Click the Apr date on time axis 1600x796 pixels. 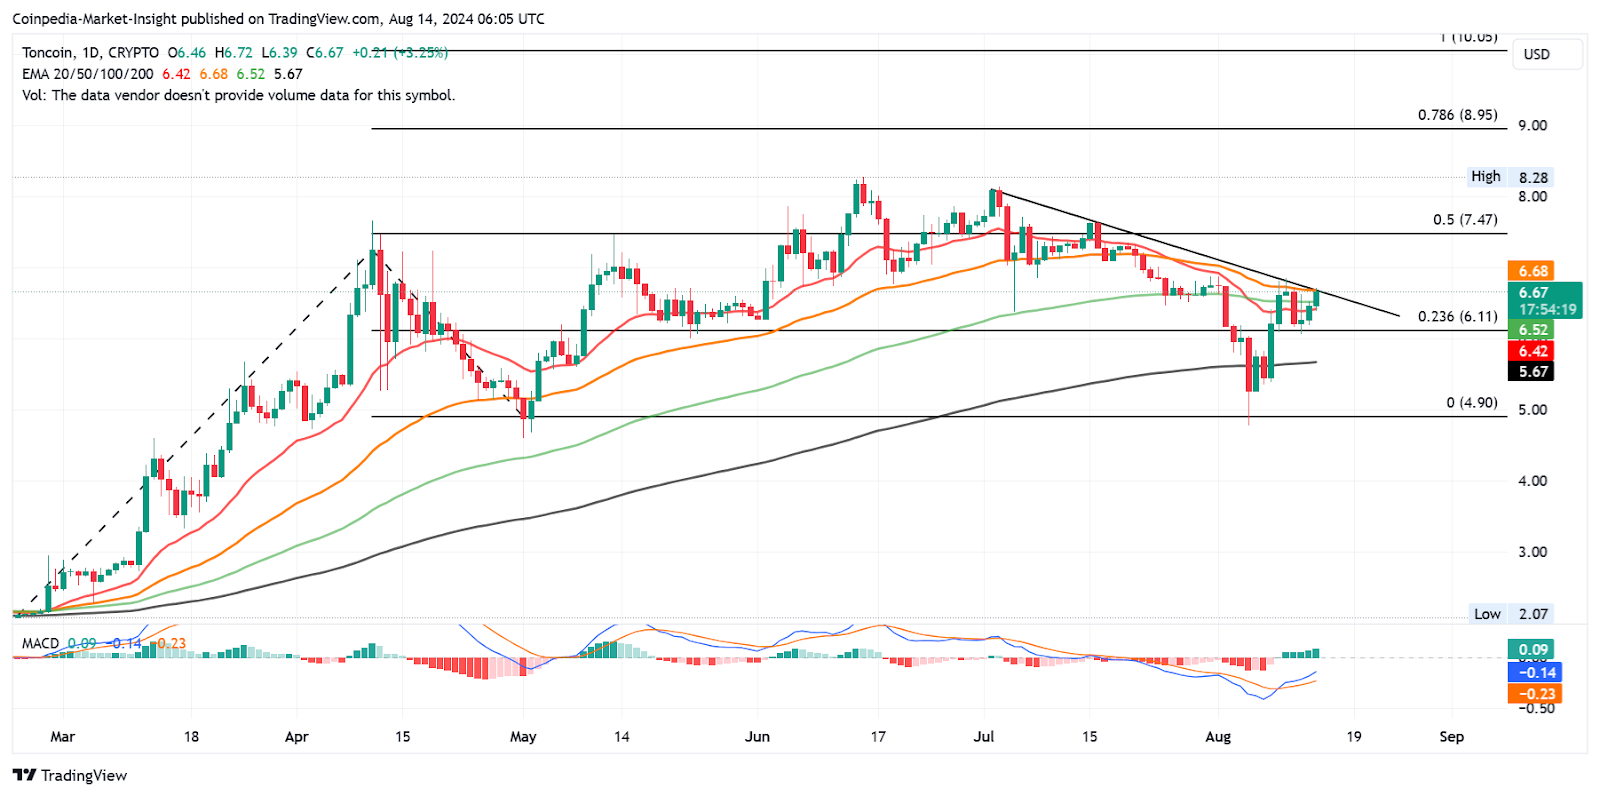(296, 737)
